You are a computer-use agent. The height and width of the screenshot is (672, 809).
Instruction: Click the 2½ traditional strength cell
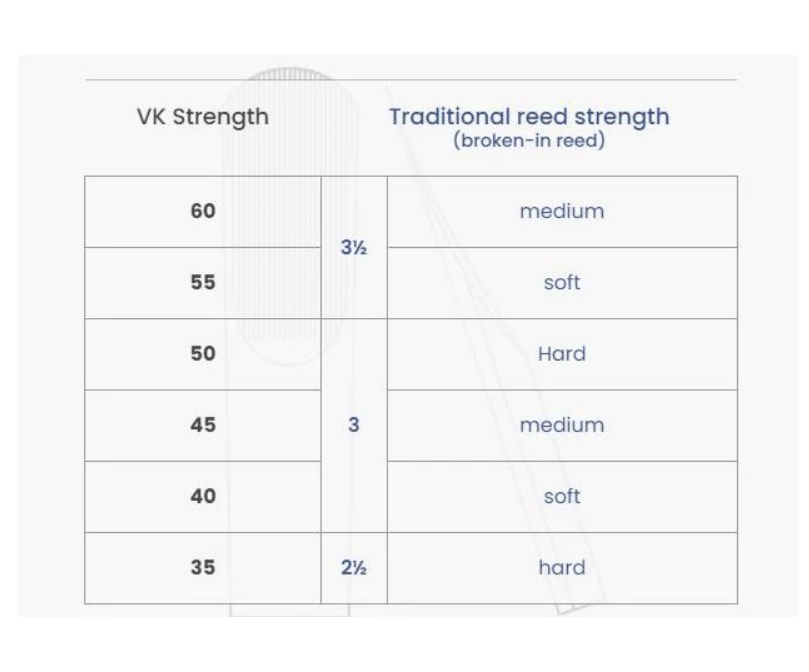353,568
